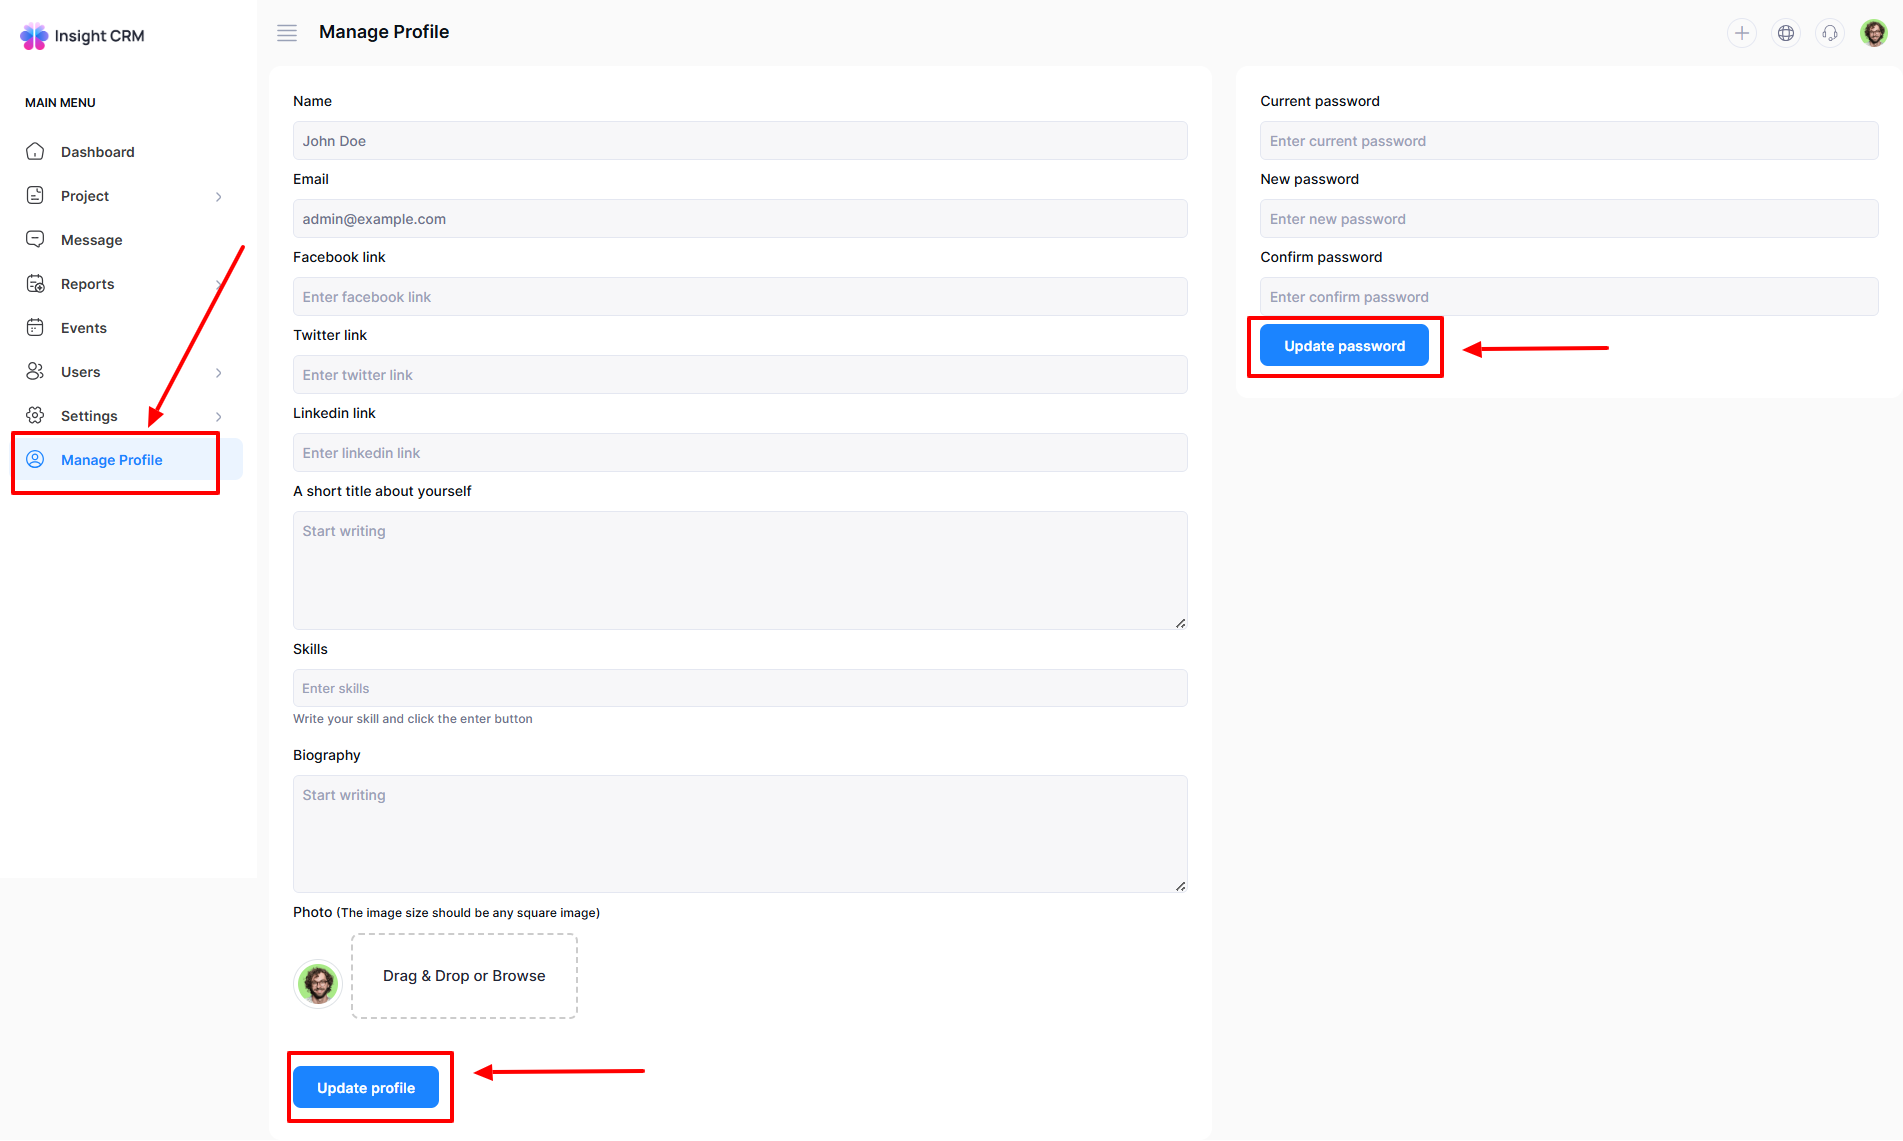Click the plus icon in header
This screenshot has width=1903, height=1141.
1741,33
